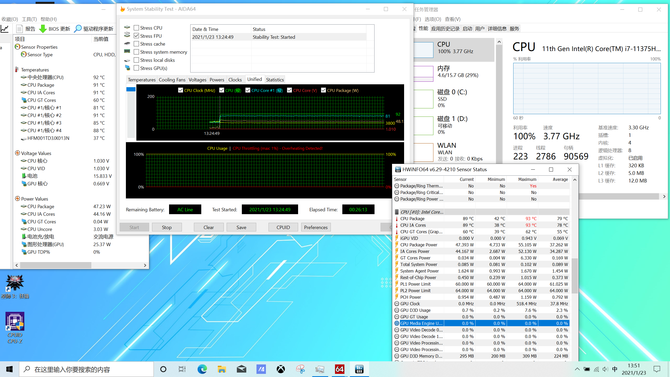Launch the CPU-Z desktop shortcut
This screenshot has height=377, width=670.
coord(15,322)
